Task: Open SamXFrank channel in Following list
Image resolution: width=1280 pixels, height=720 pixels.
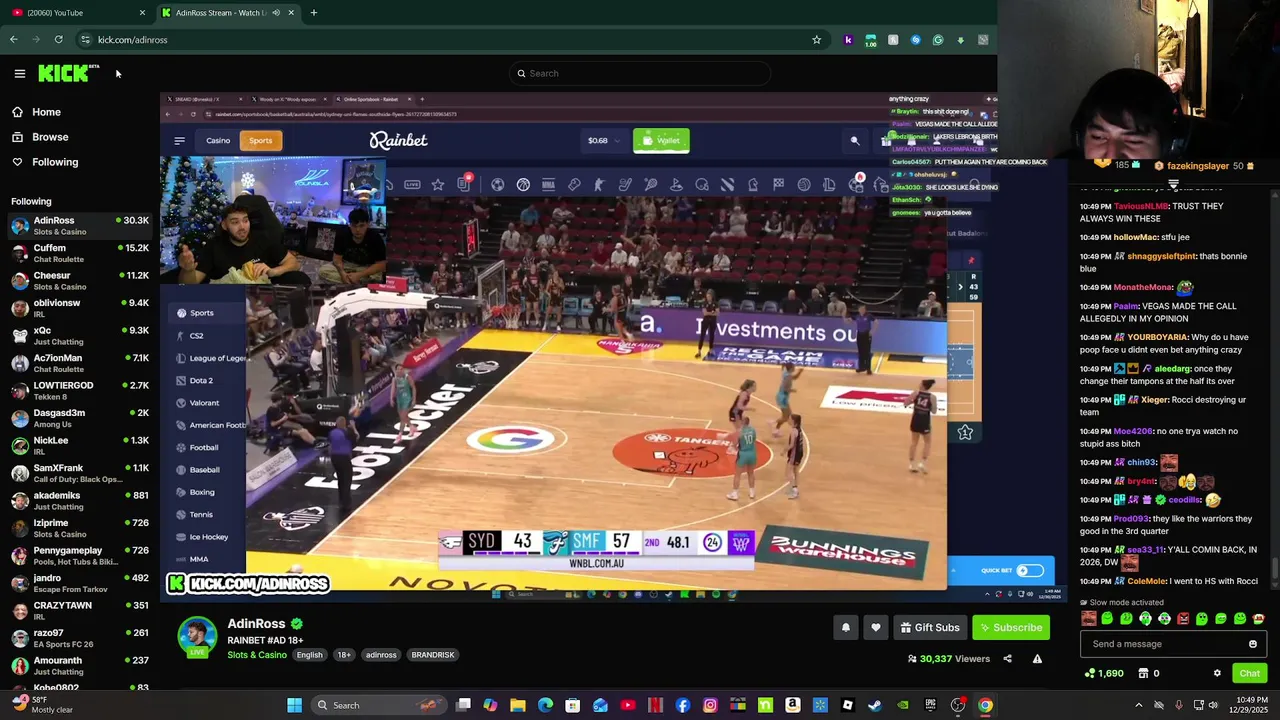Action: (x=80, y=473)
